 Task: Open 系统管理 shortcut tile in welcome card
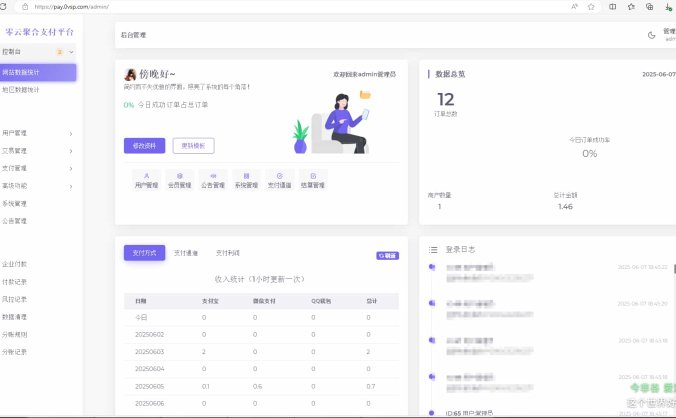(246, 180)
